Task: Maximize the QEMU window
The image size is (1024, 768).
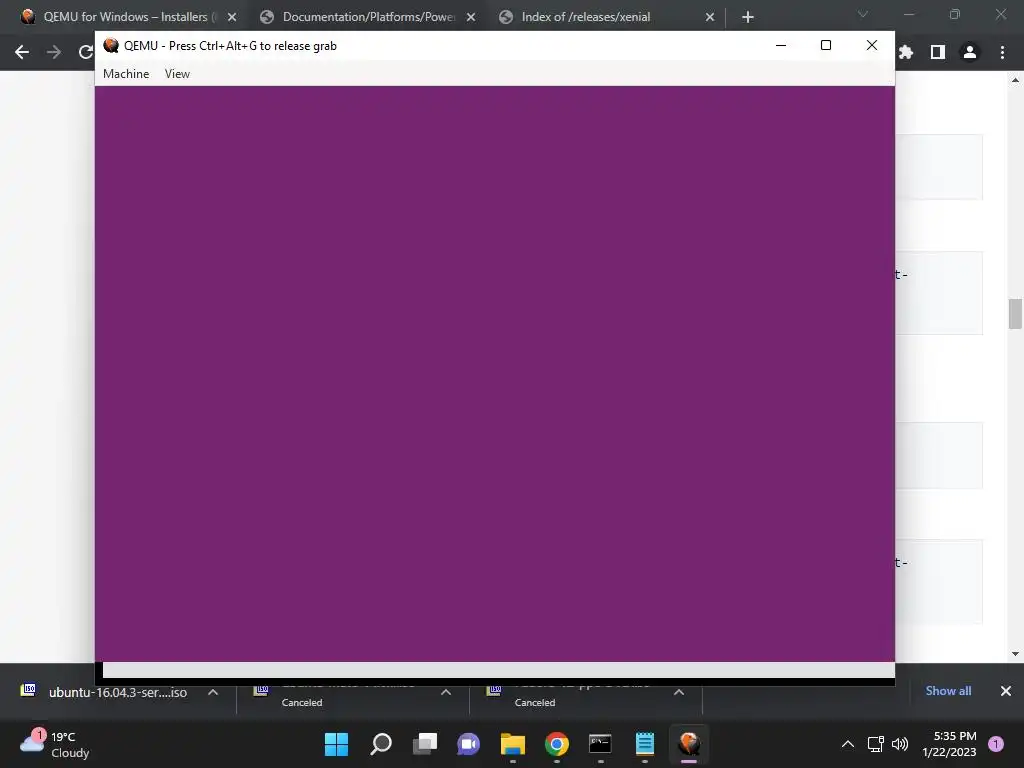Action: tap(825, 45)
